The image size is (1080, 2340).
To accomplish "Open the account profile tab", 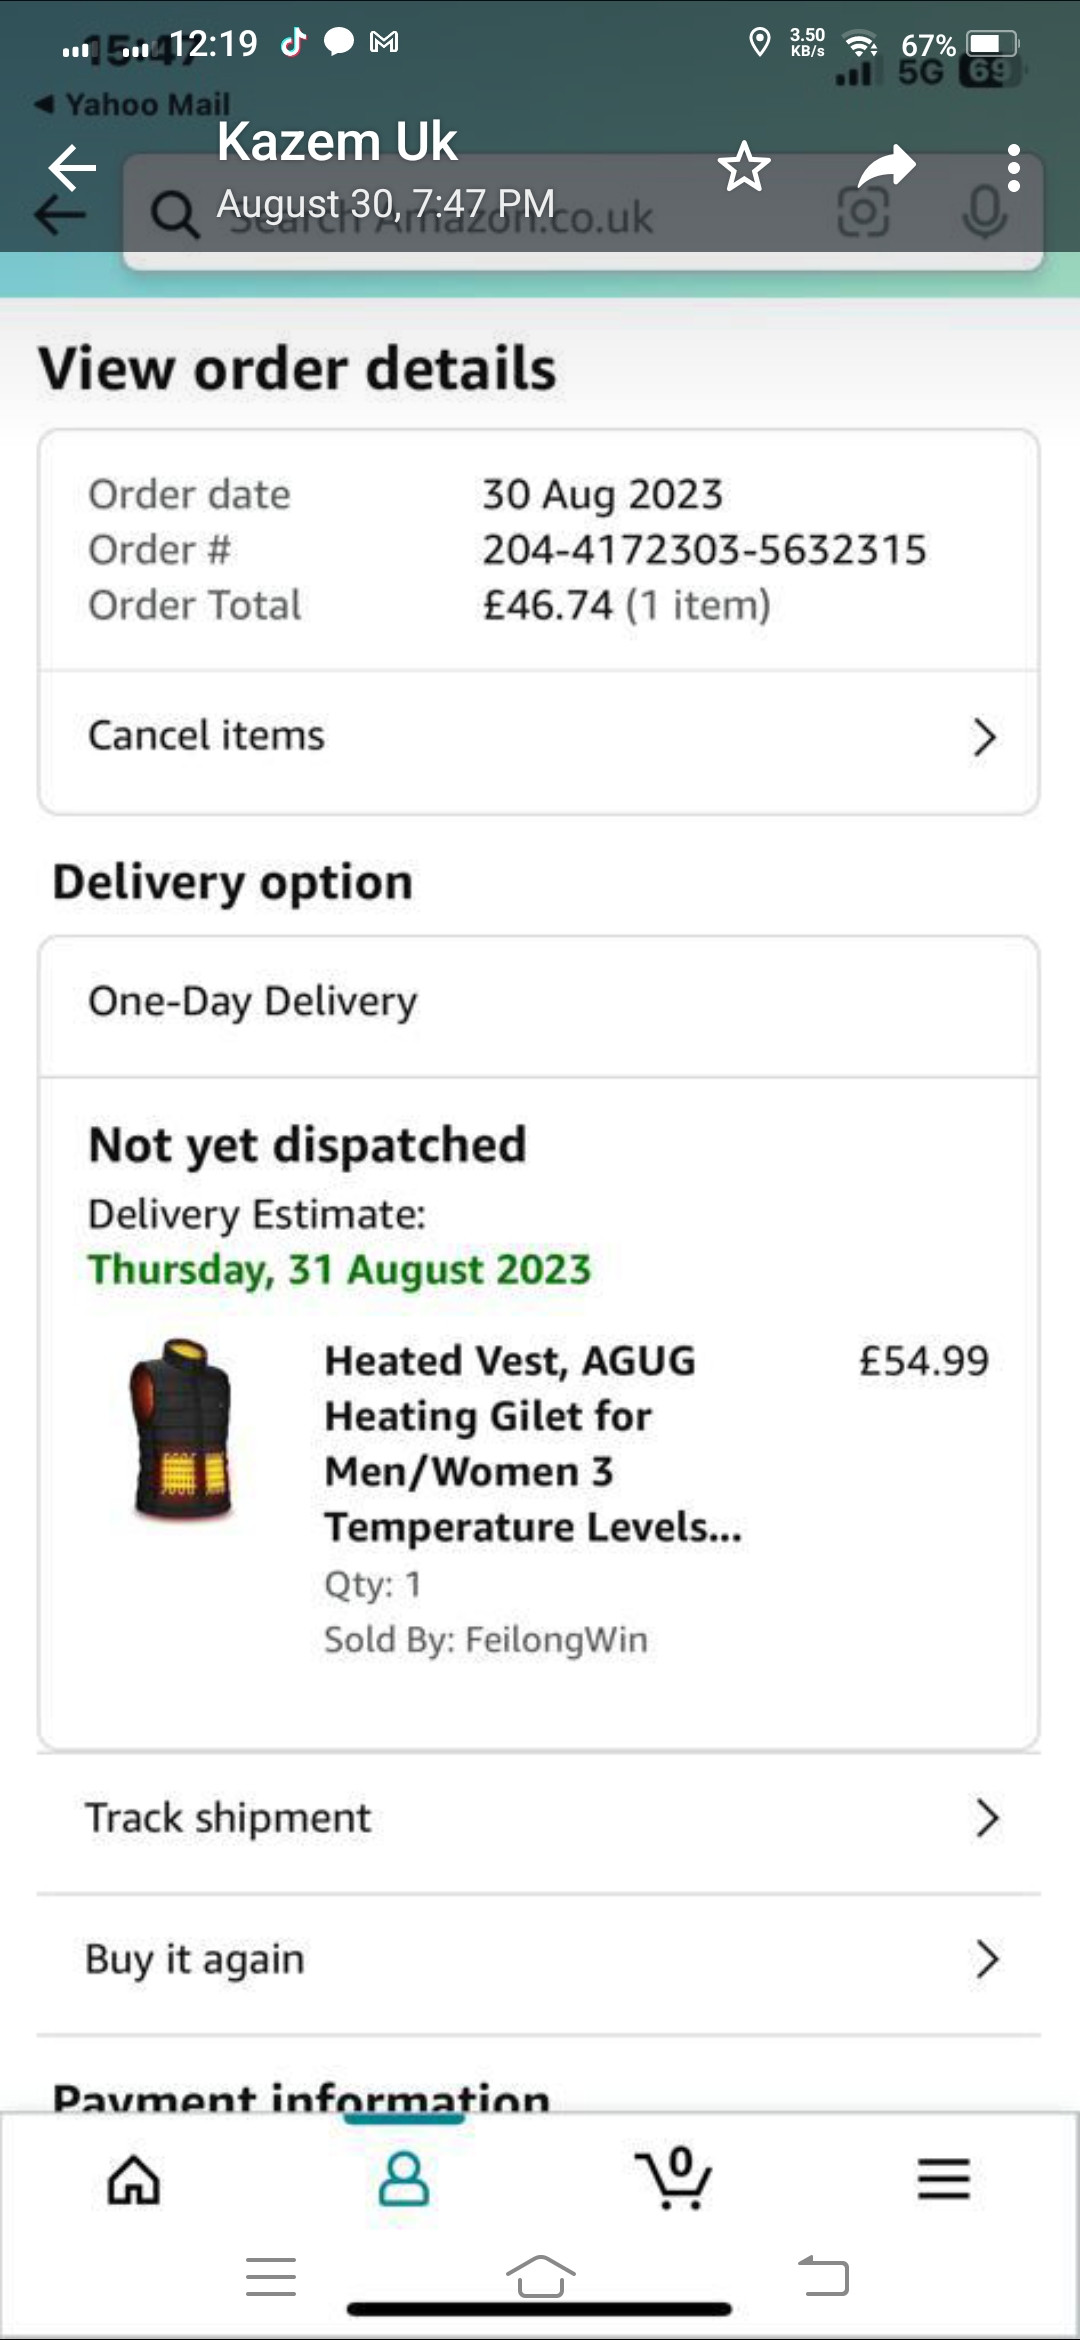I will point(404,2180).
